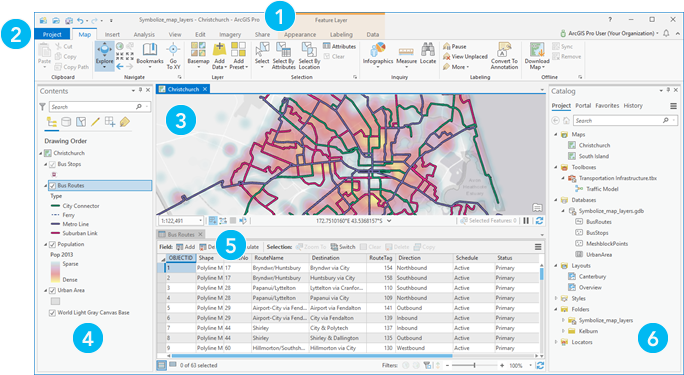Open the Appearance feature layer tab
Viewport: 684px width, 375px height.
coord(300,34)
